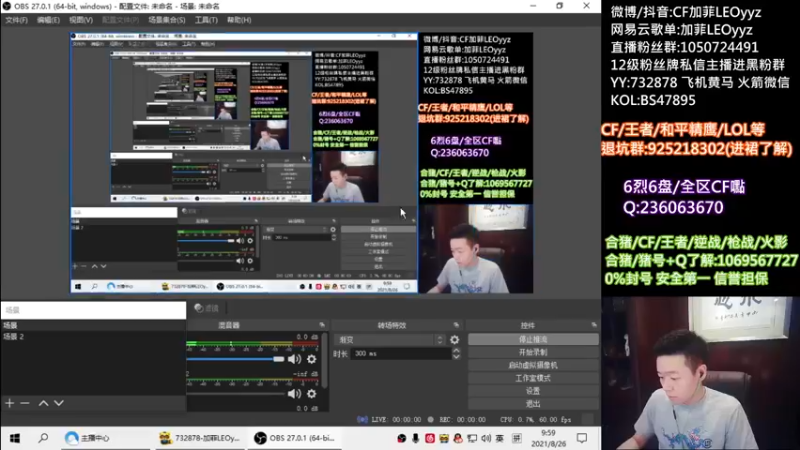The image size is (800, 450).
Task: Open the 滤镜 filters button
Action: [x=207, y=308]
